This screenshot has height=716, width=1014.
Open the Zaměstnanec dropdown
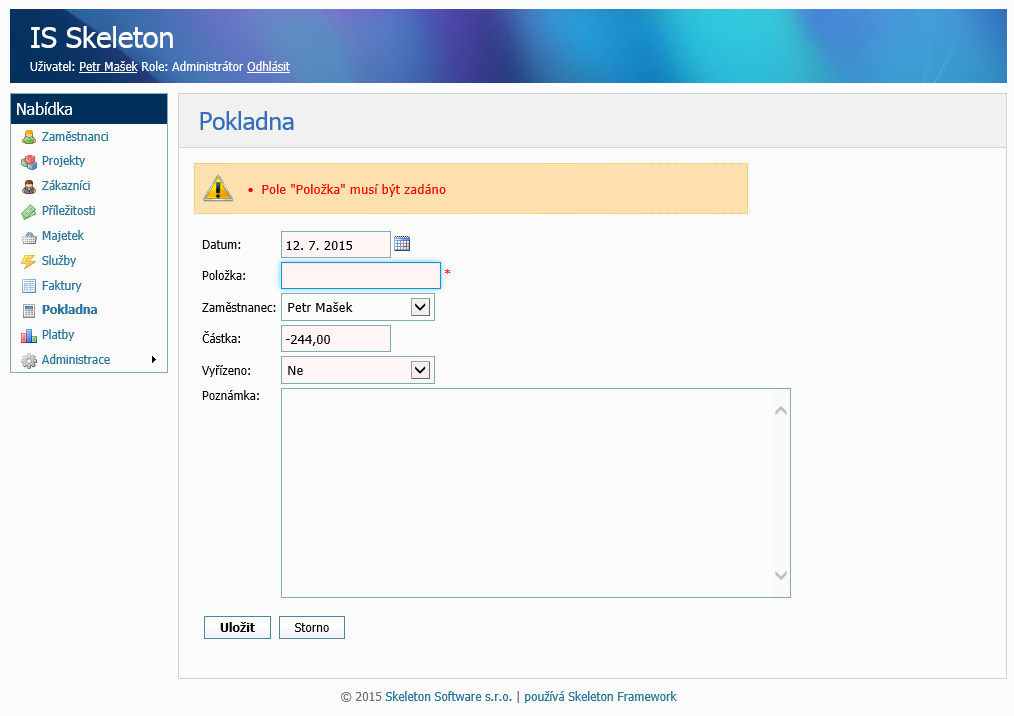point(420,307)
